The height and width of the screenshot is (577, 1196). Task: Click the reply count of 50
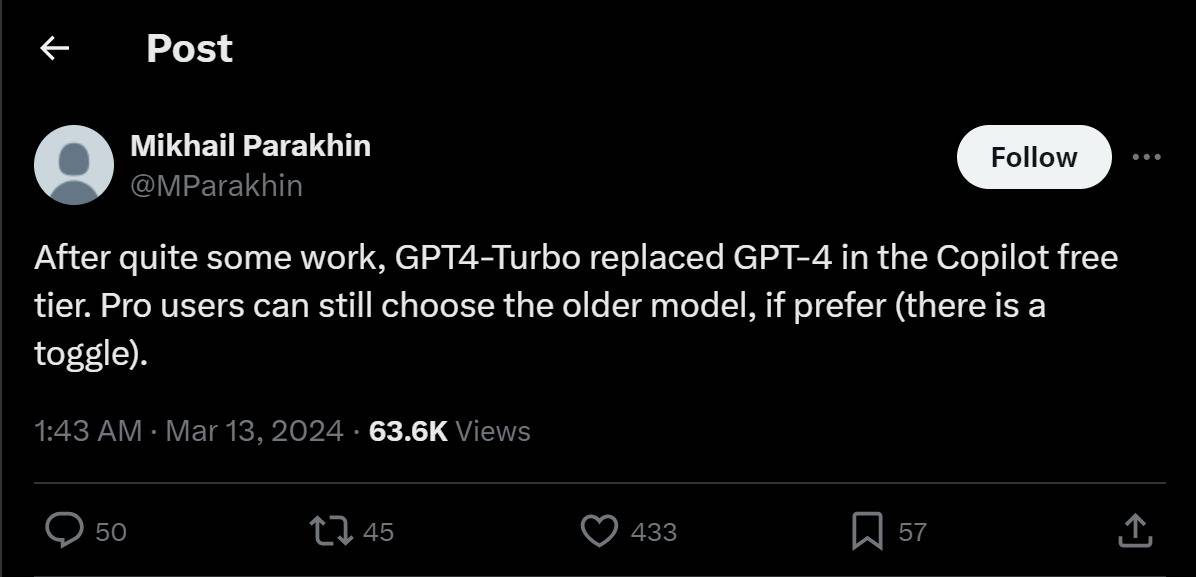[111, 532]
